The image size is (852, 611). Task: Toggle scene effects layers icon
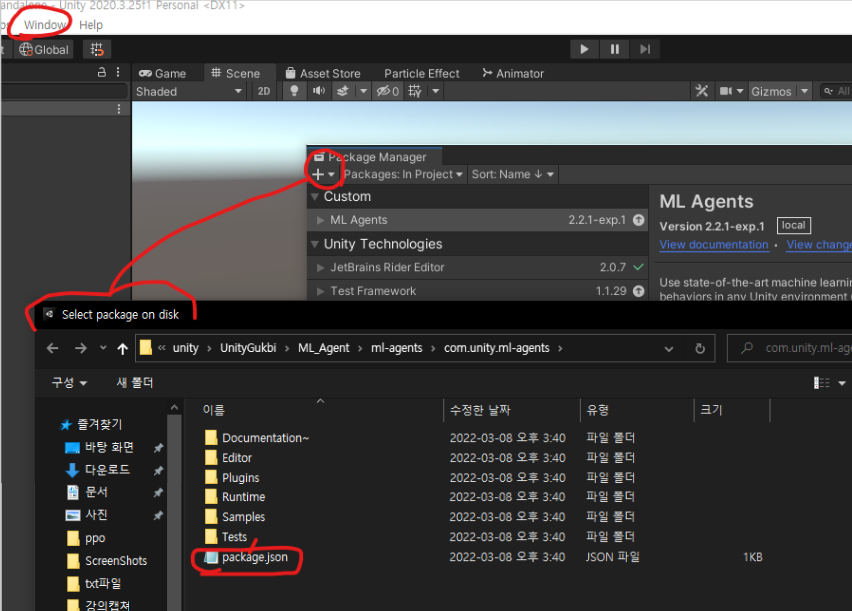342,91
